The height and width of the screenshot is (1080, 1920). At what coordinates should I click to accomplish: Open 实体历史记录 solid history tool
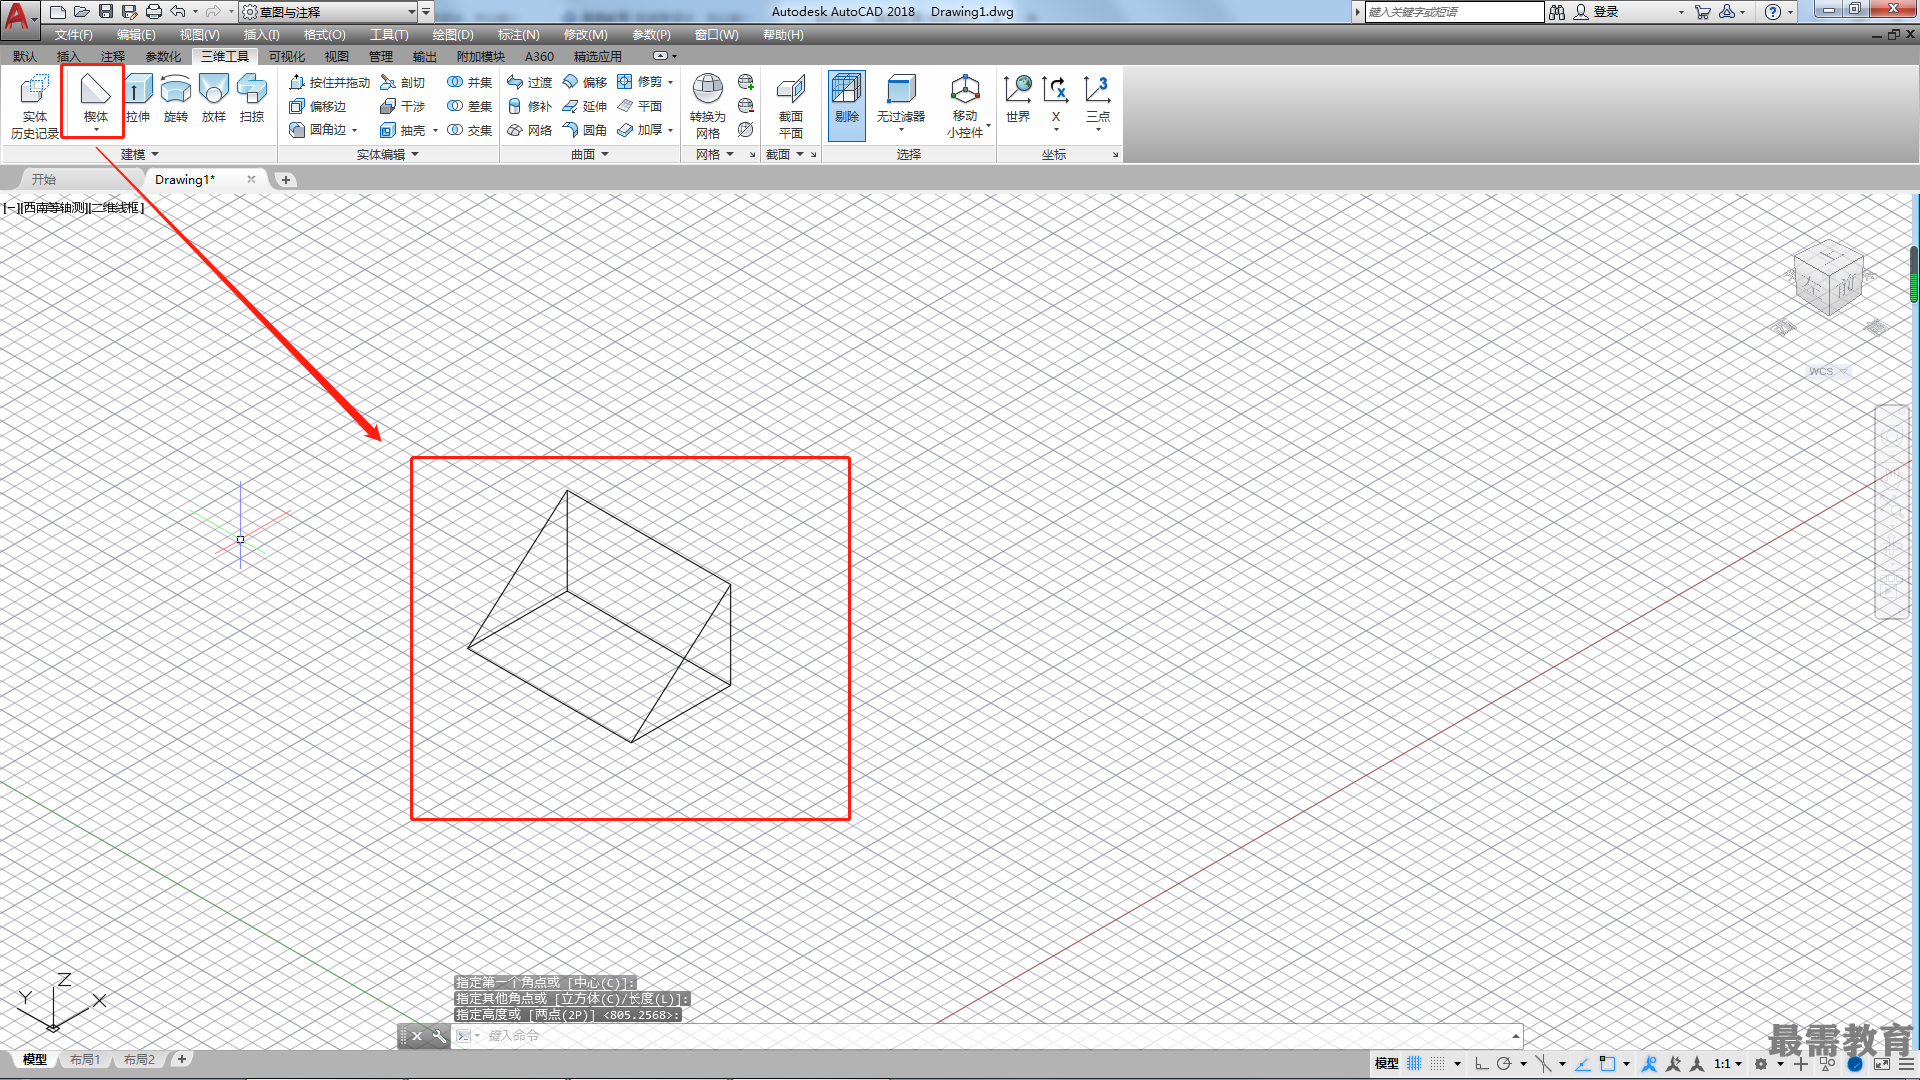(x=35, y=106)
